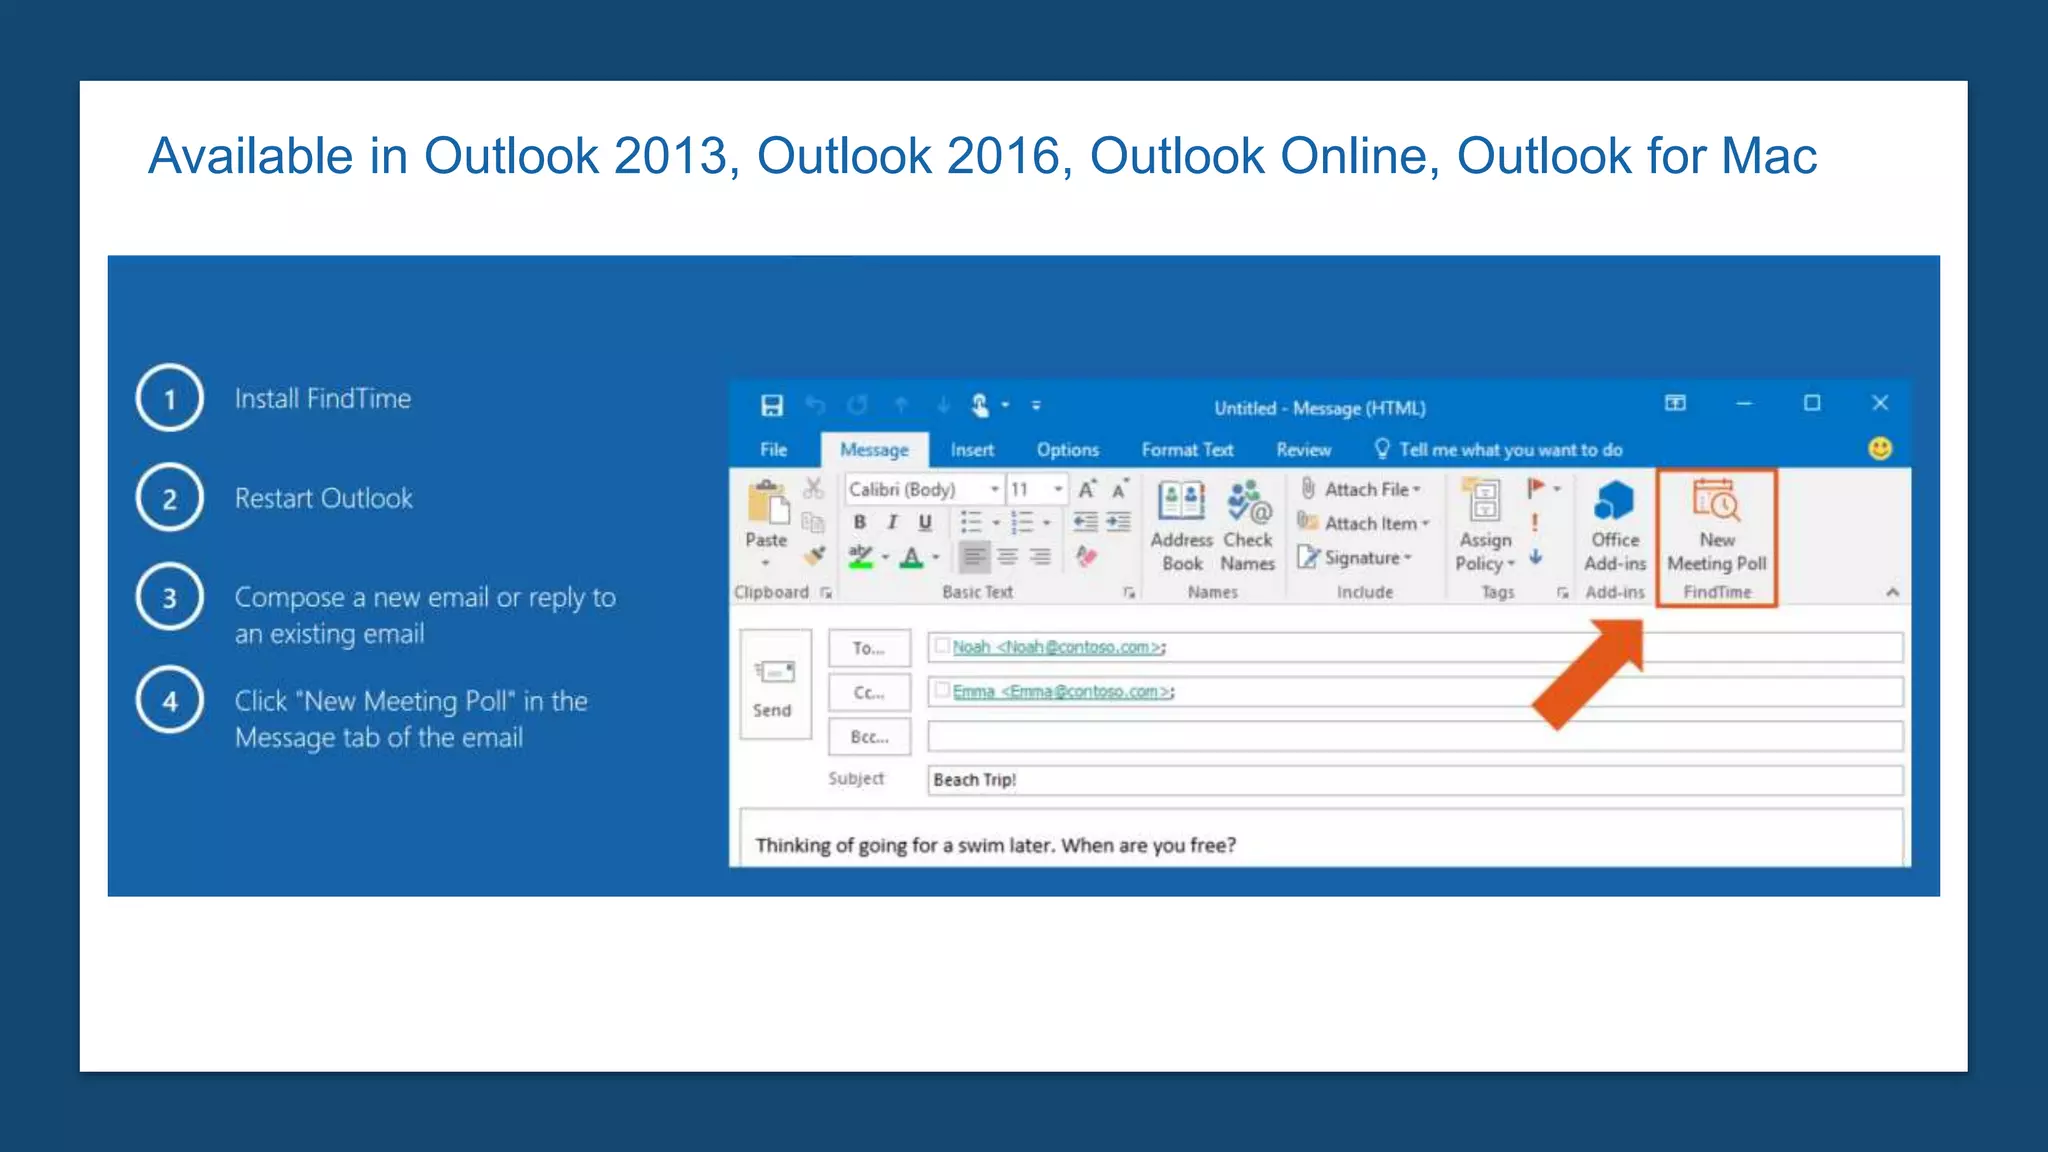This screenshot has width=2048, height=1152.
Task: Switch to the Options tab
Action: [1067, 450]
